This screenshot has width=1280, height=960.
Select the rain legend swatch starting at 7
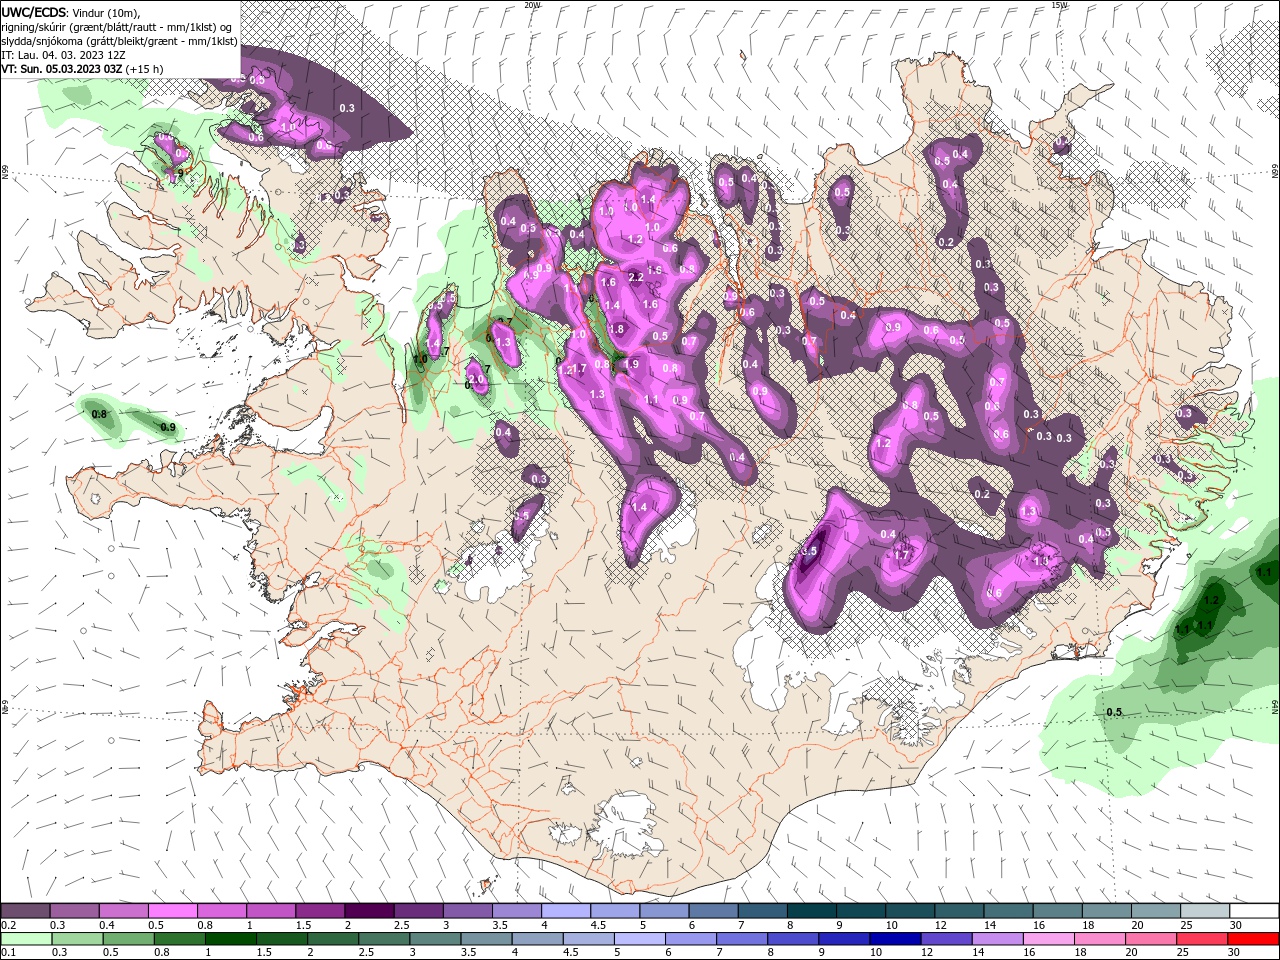(x=741, y=938)
